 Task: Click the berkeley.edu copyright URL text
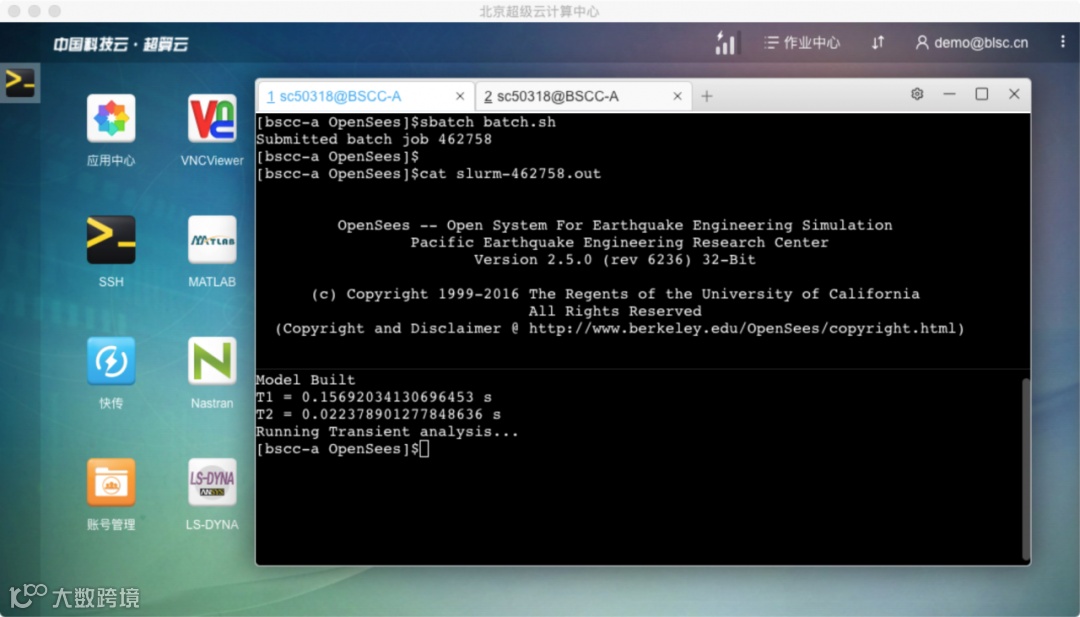tap(742, 328)
